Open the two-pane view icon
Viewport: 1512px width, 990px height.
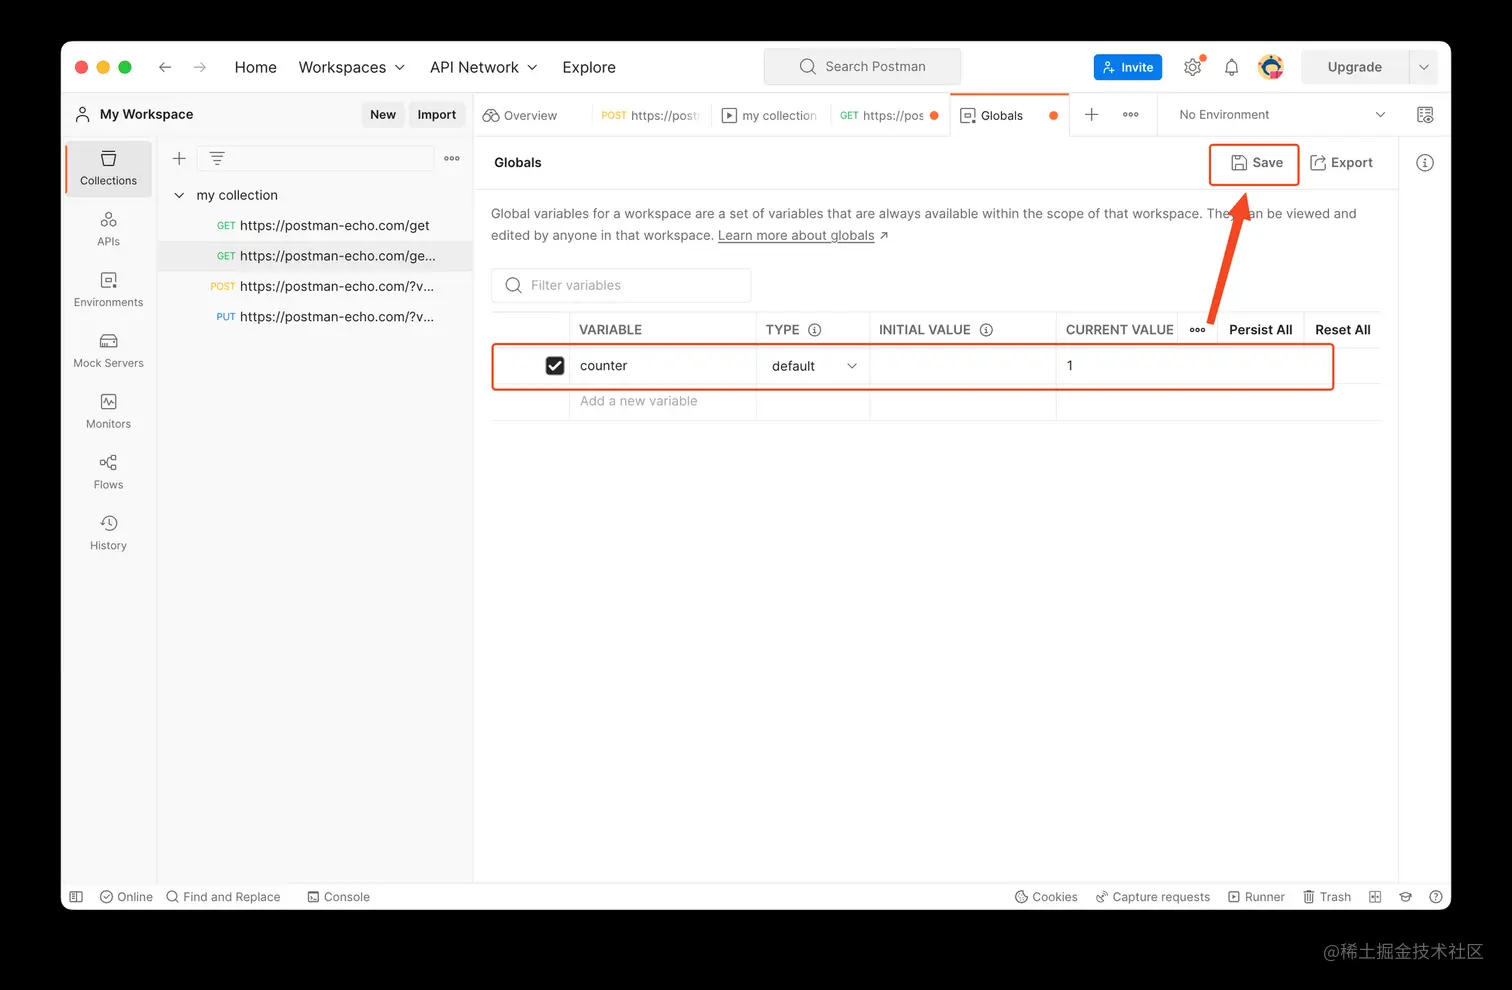[x=1375, y=897]
